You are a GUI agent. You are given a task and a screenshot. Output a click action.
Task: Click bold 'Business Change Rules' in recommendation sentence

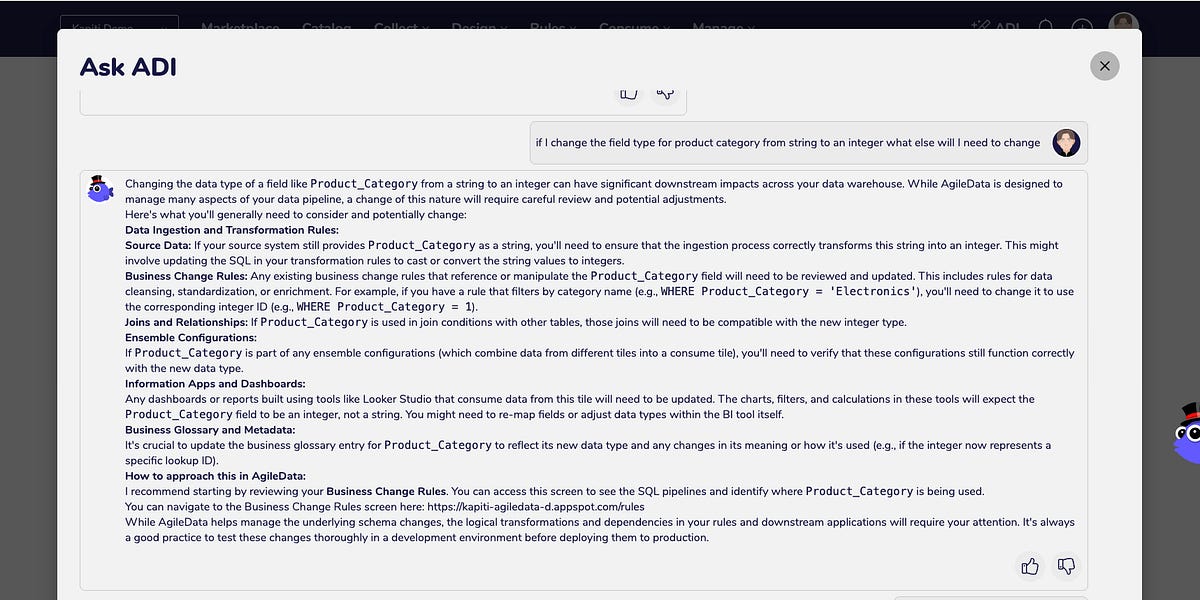coord(386,491)
